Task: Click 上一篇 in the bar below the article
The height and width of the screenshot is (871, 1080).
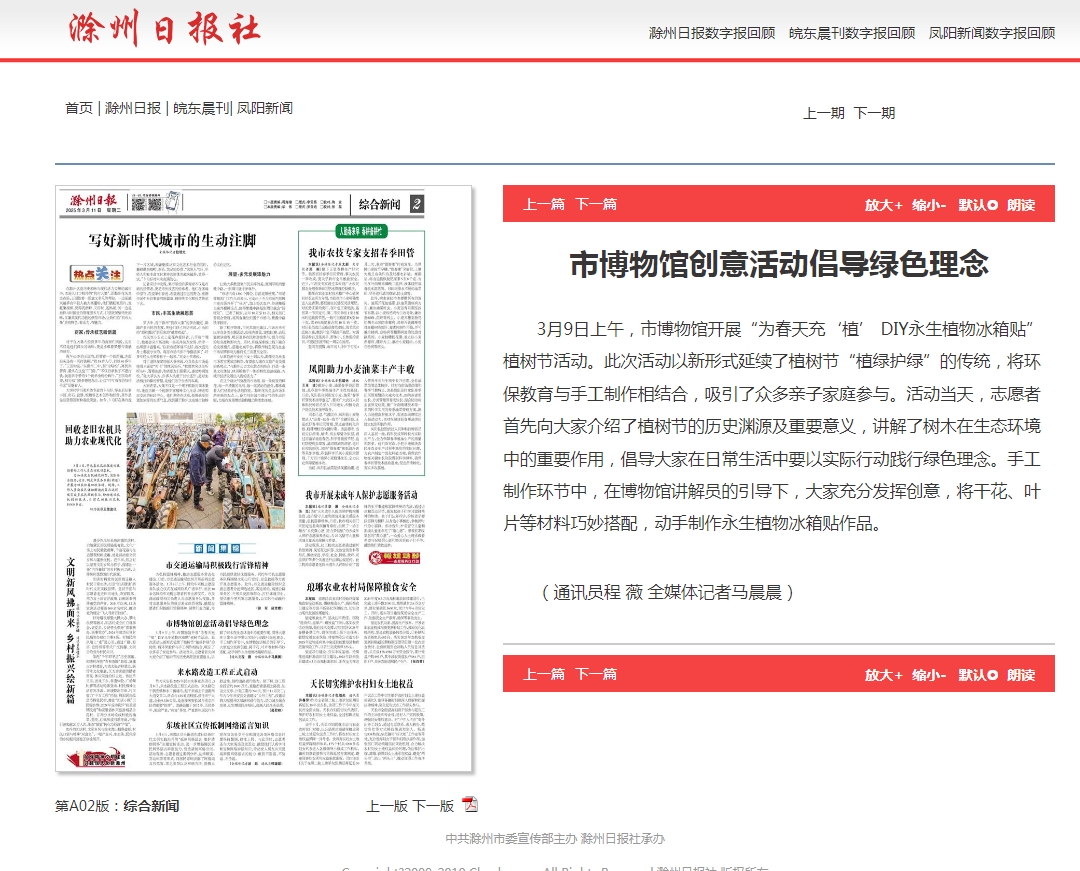Action: pyautogui.click(x=544, y=674)
